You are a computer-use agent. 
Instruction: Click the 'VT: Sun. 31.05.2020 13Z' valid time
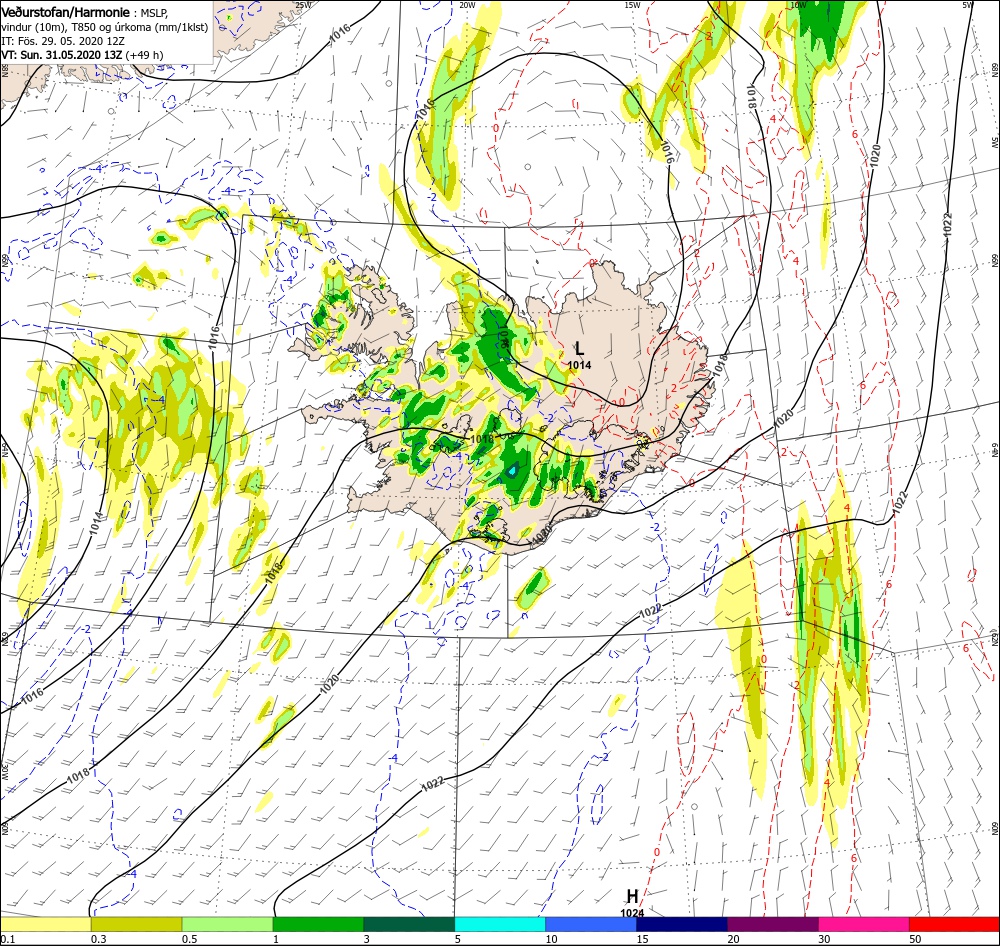click(x=61, y=55)
